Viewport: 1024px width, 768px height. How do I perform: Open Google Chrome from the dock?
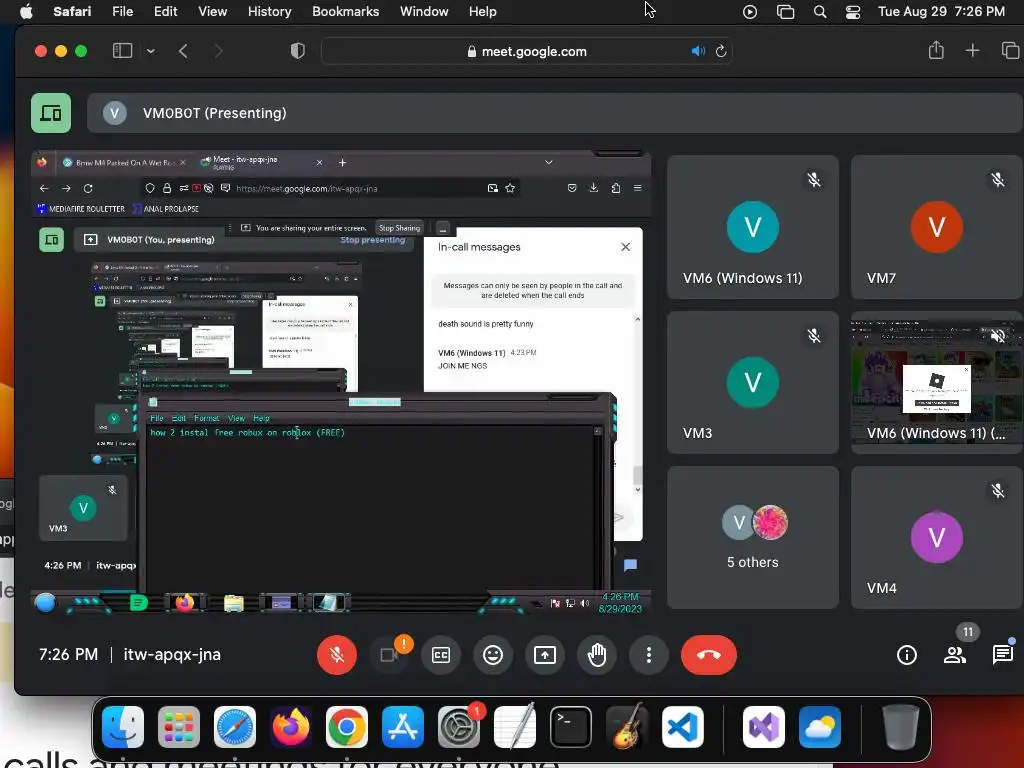tap(347, 727)
